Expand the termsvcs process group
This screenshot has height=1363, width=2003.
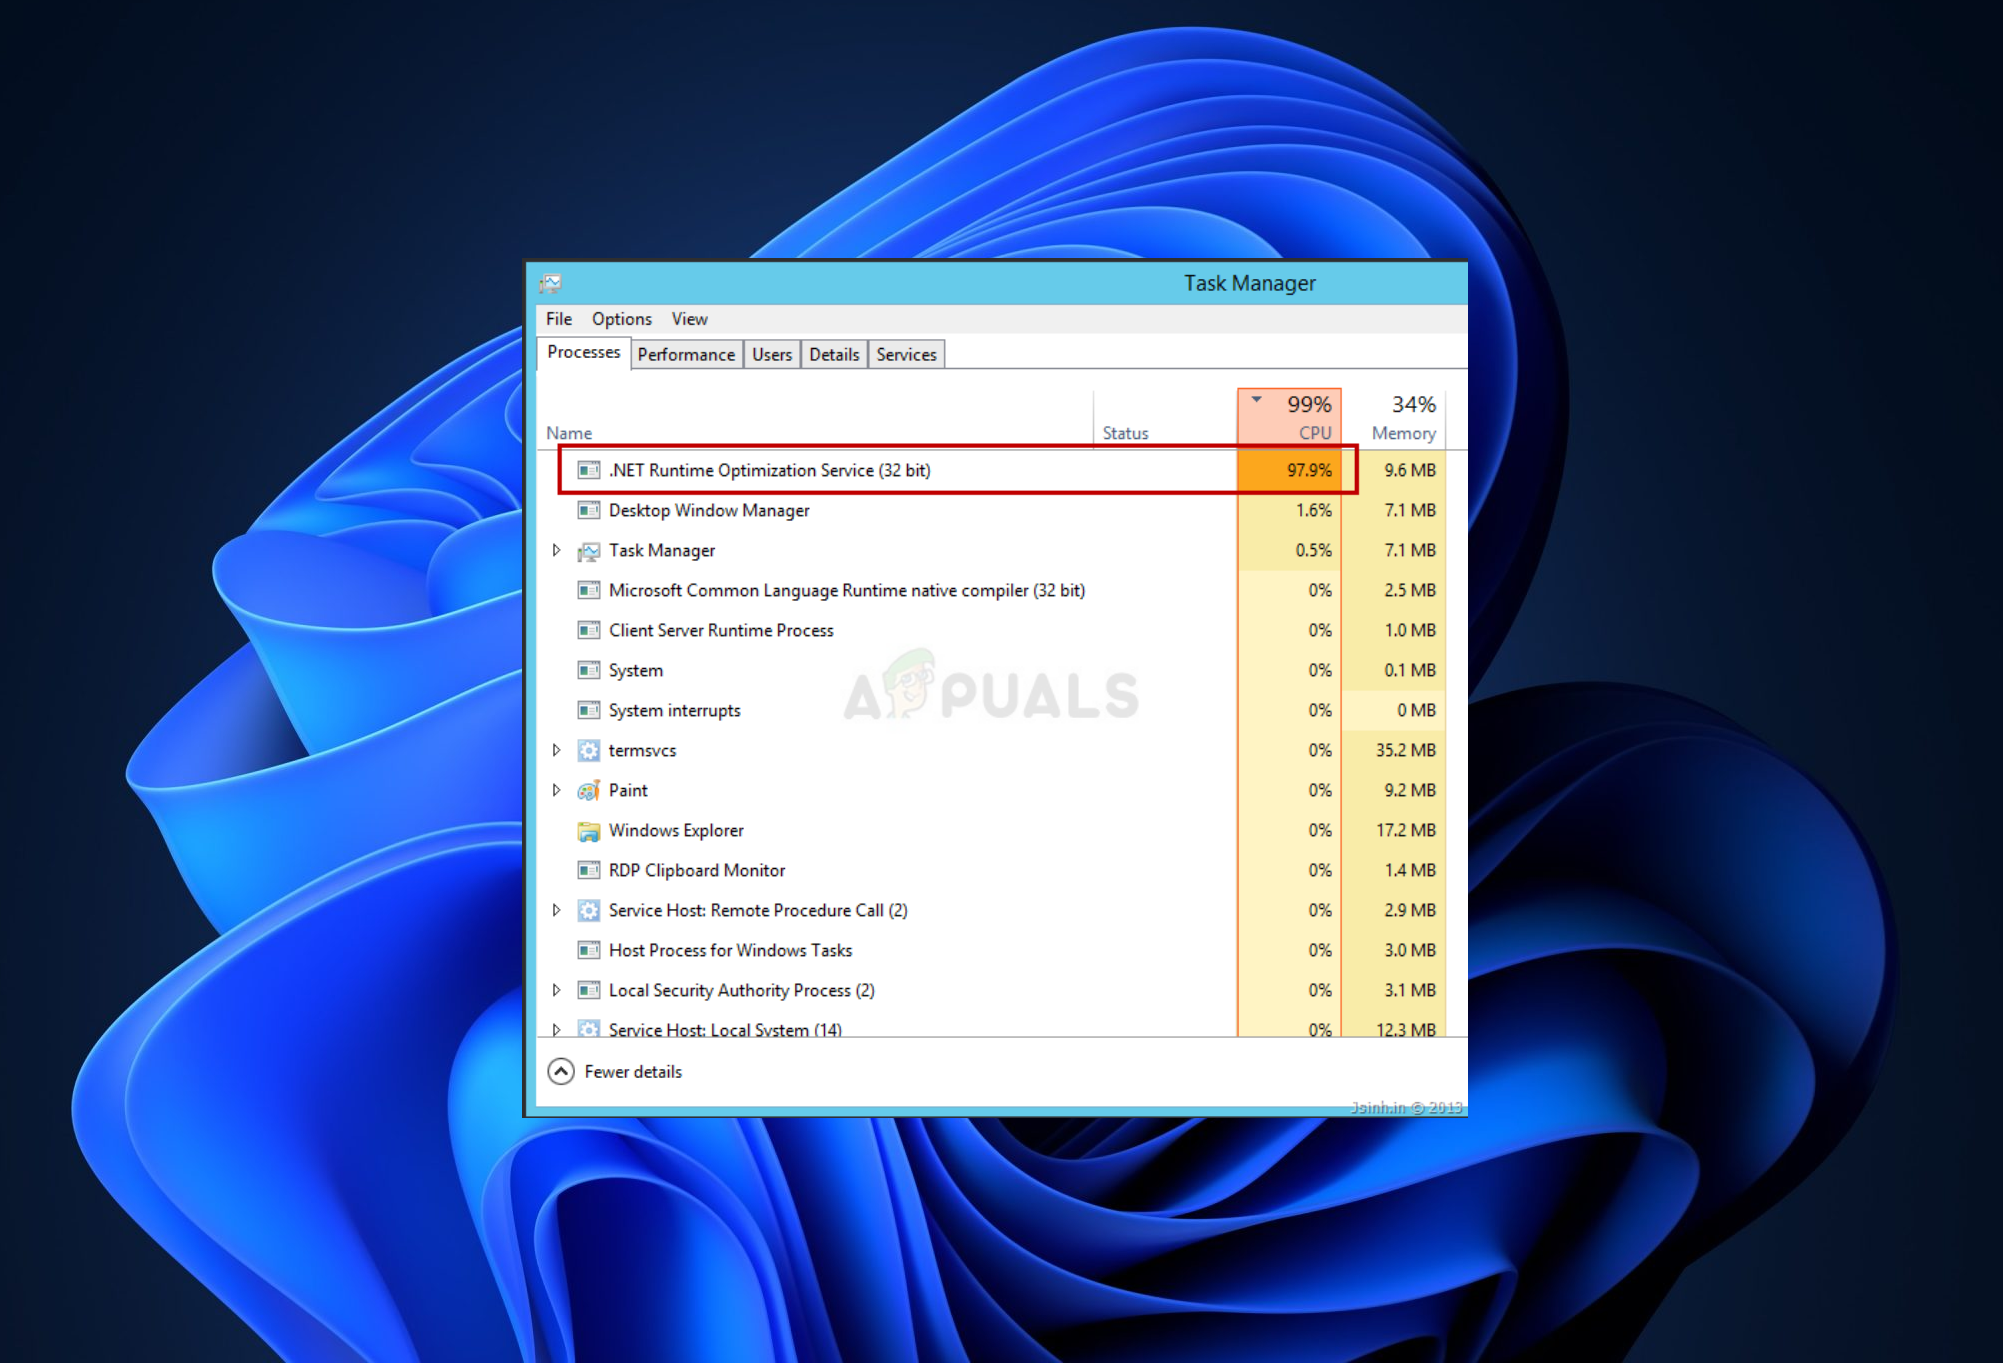556,750
